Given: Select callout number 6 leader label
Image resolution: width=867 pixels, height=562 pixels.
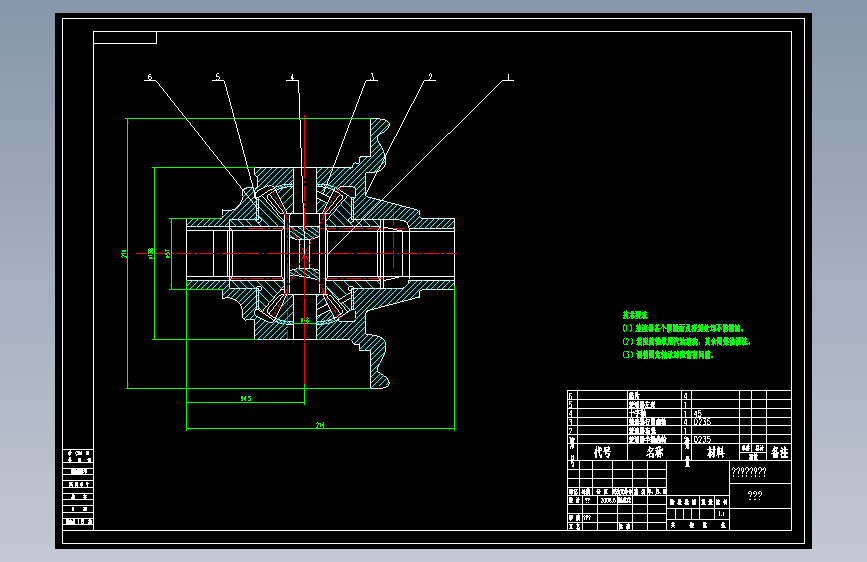Looking at the screenshot, I should pyautogui.click(x=150, y=77).
